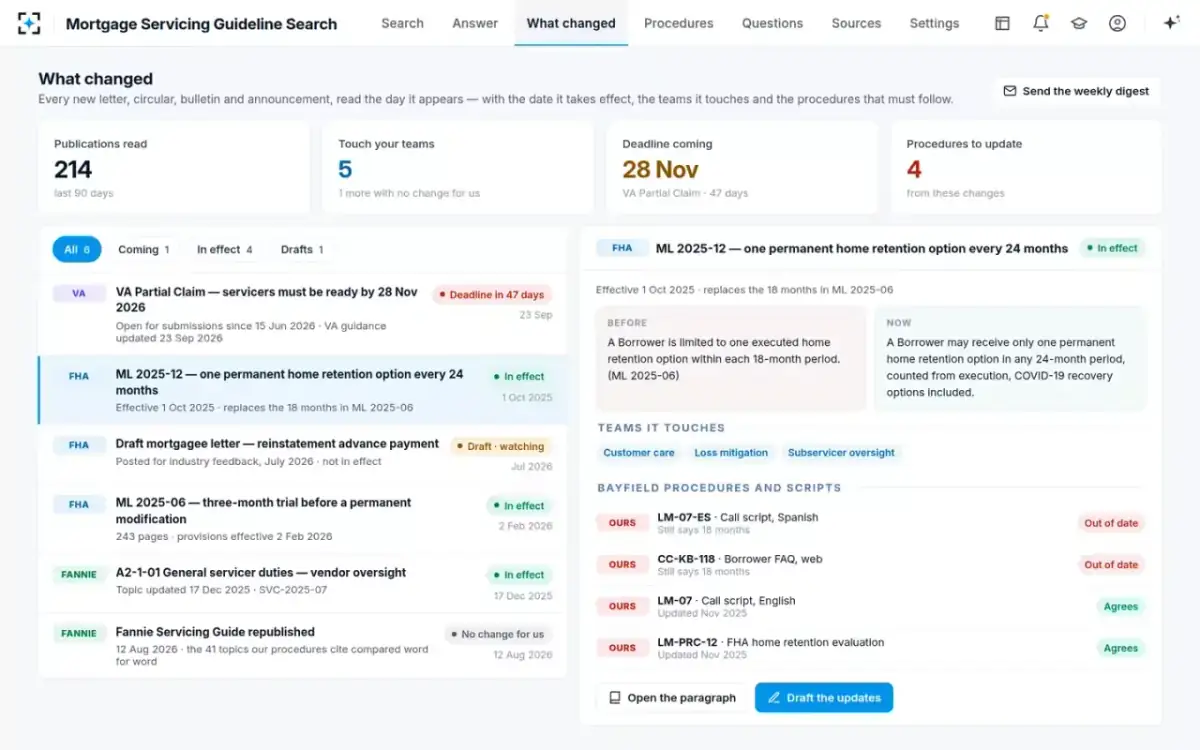Open LM-PRC-12 FHA home retention evaluation
This screenshot has width=1200, height=750.
pos(871,648)
